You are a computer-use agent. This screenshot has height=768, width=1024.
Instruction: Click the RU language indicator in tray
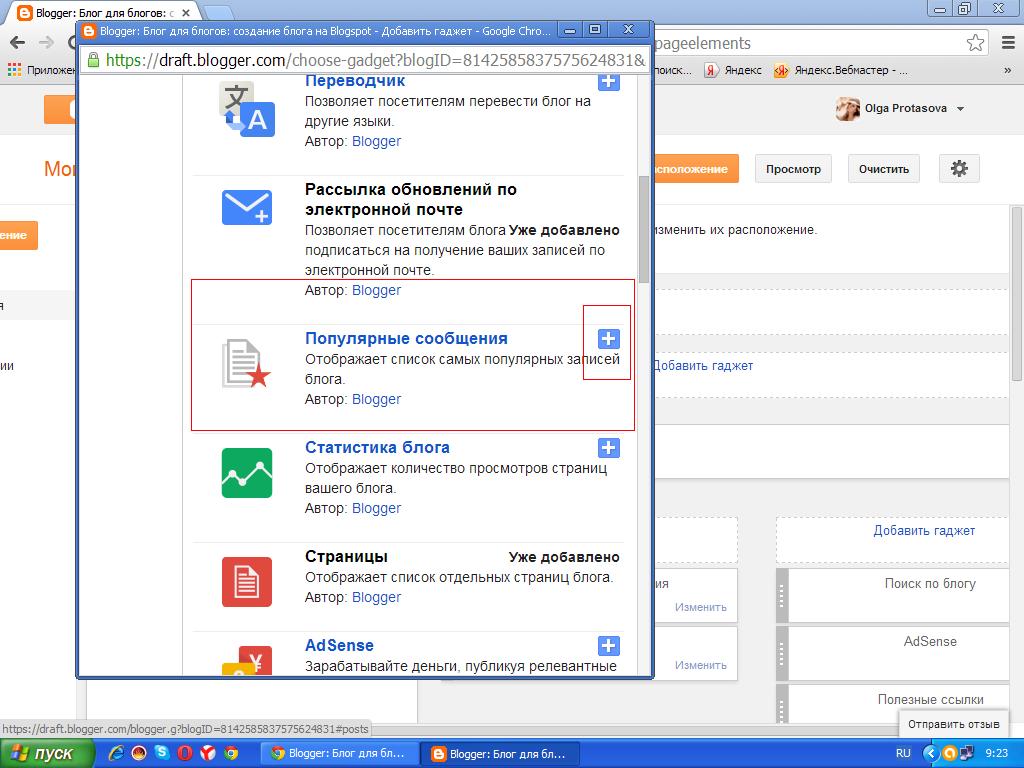point(903,753)
